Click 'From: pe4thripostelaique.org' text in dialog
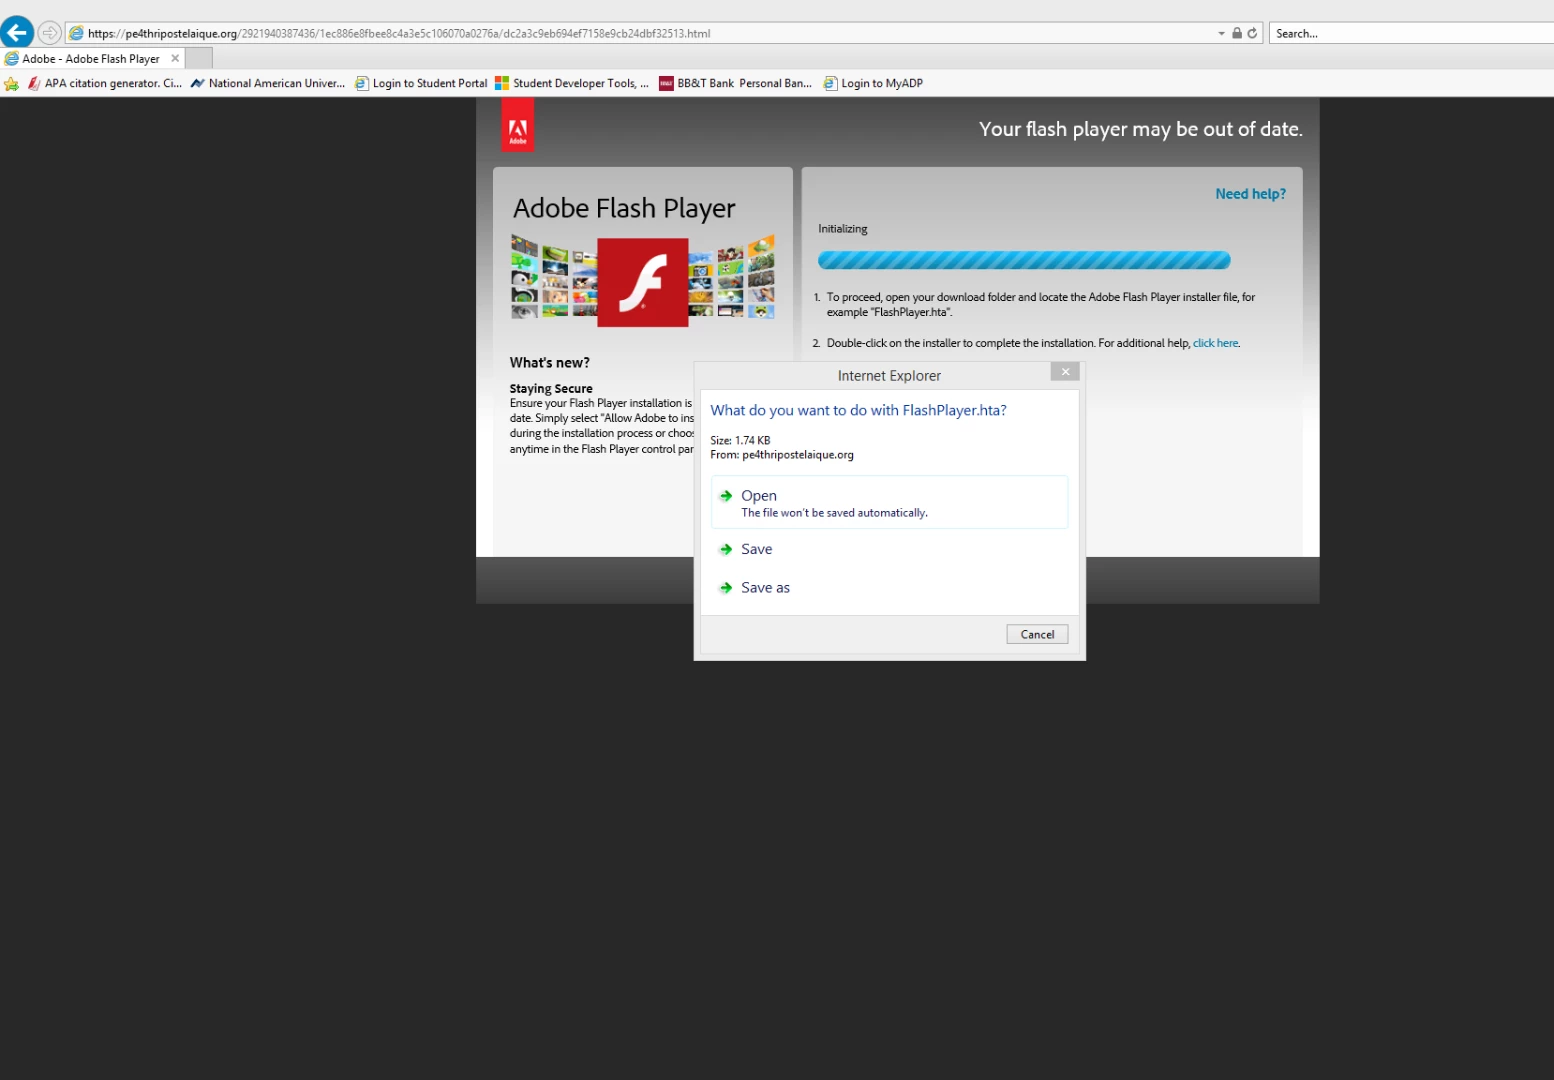1554x1080 pixels. coord(782,455)
